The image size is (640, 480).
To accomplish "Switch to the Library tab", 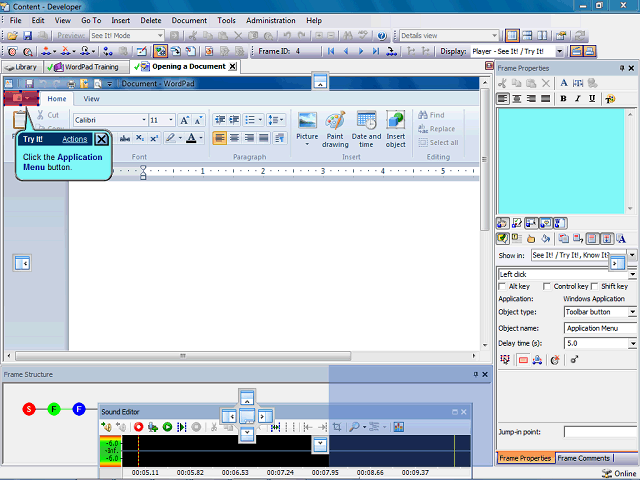I will point(22,67).
